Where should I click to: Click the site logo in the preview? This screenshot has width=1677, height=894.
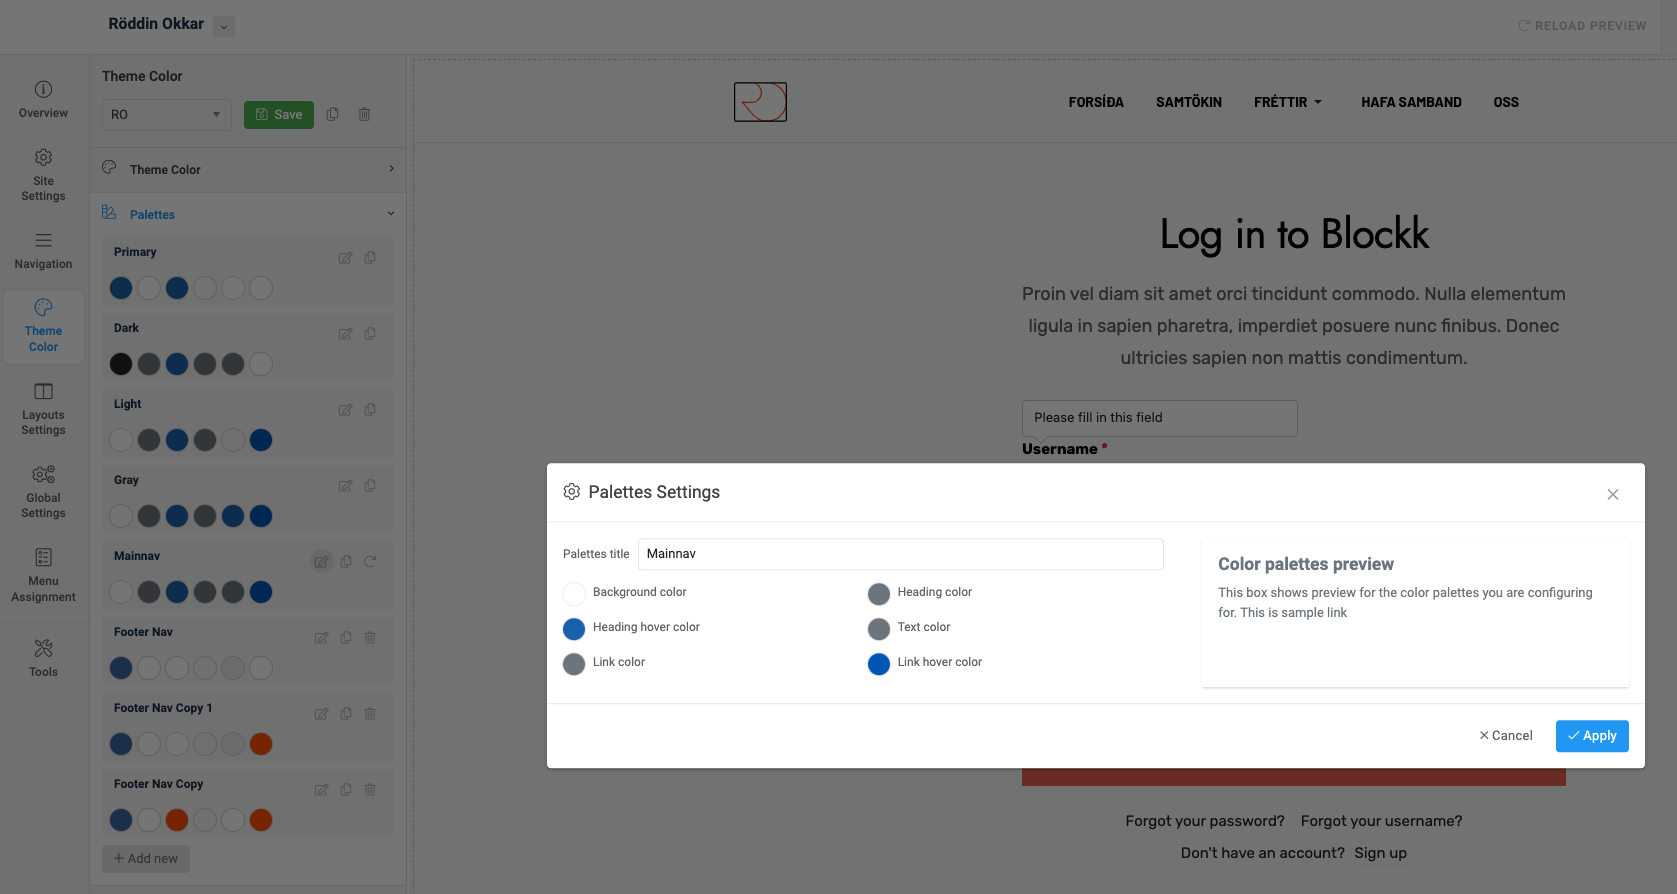tap(760, 102)
